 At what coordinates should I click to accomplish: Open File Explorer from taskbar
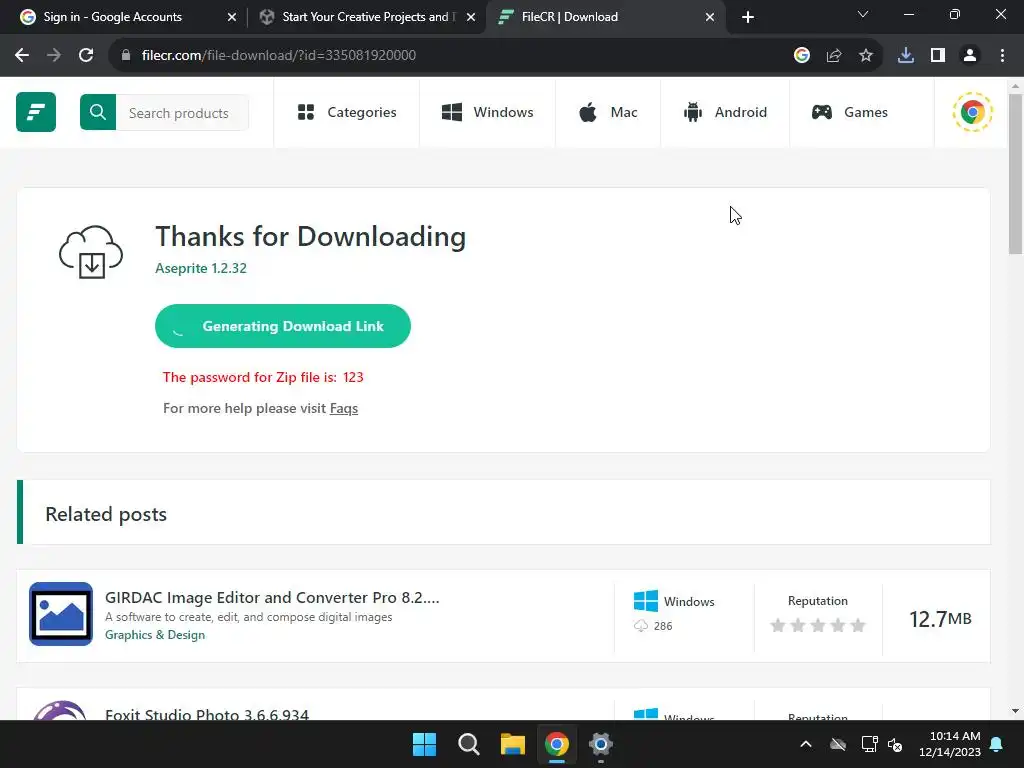(x=513, y=744)
